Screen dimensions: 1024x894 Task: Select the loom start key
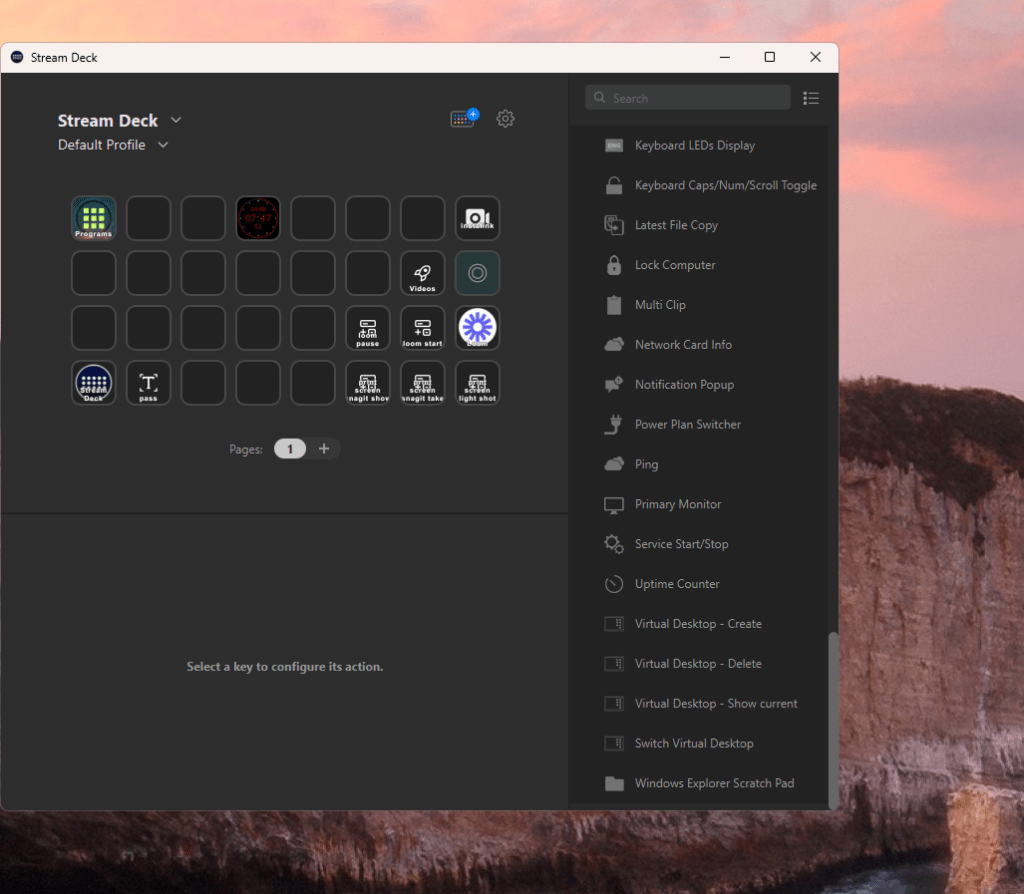(423, 328)
